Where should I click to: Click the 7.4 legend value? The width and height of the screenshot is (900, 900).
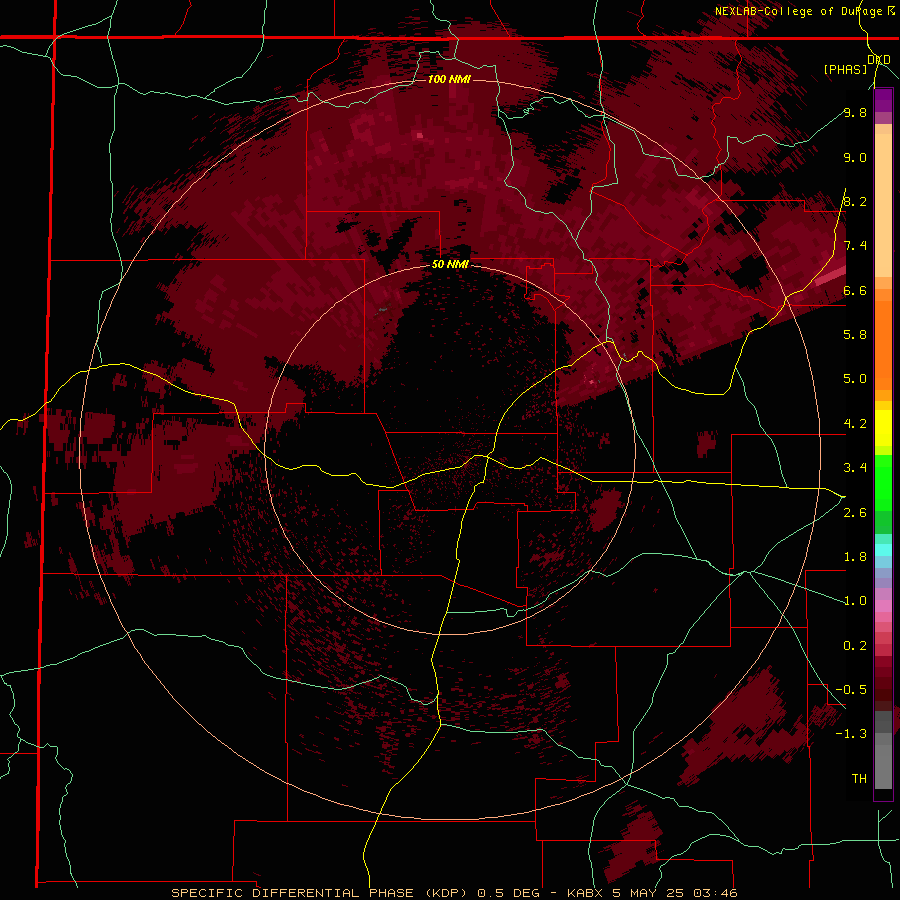(x=855, y=246)
